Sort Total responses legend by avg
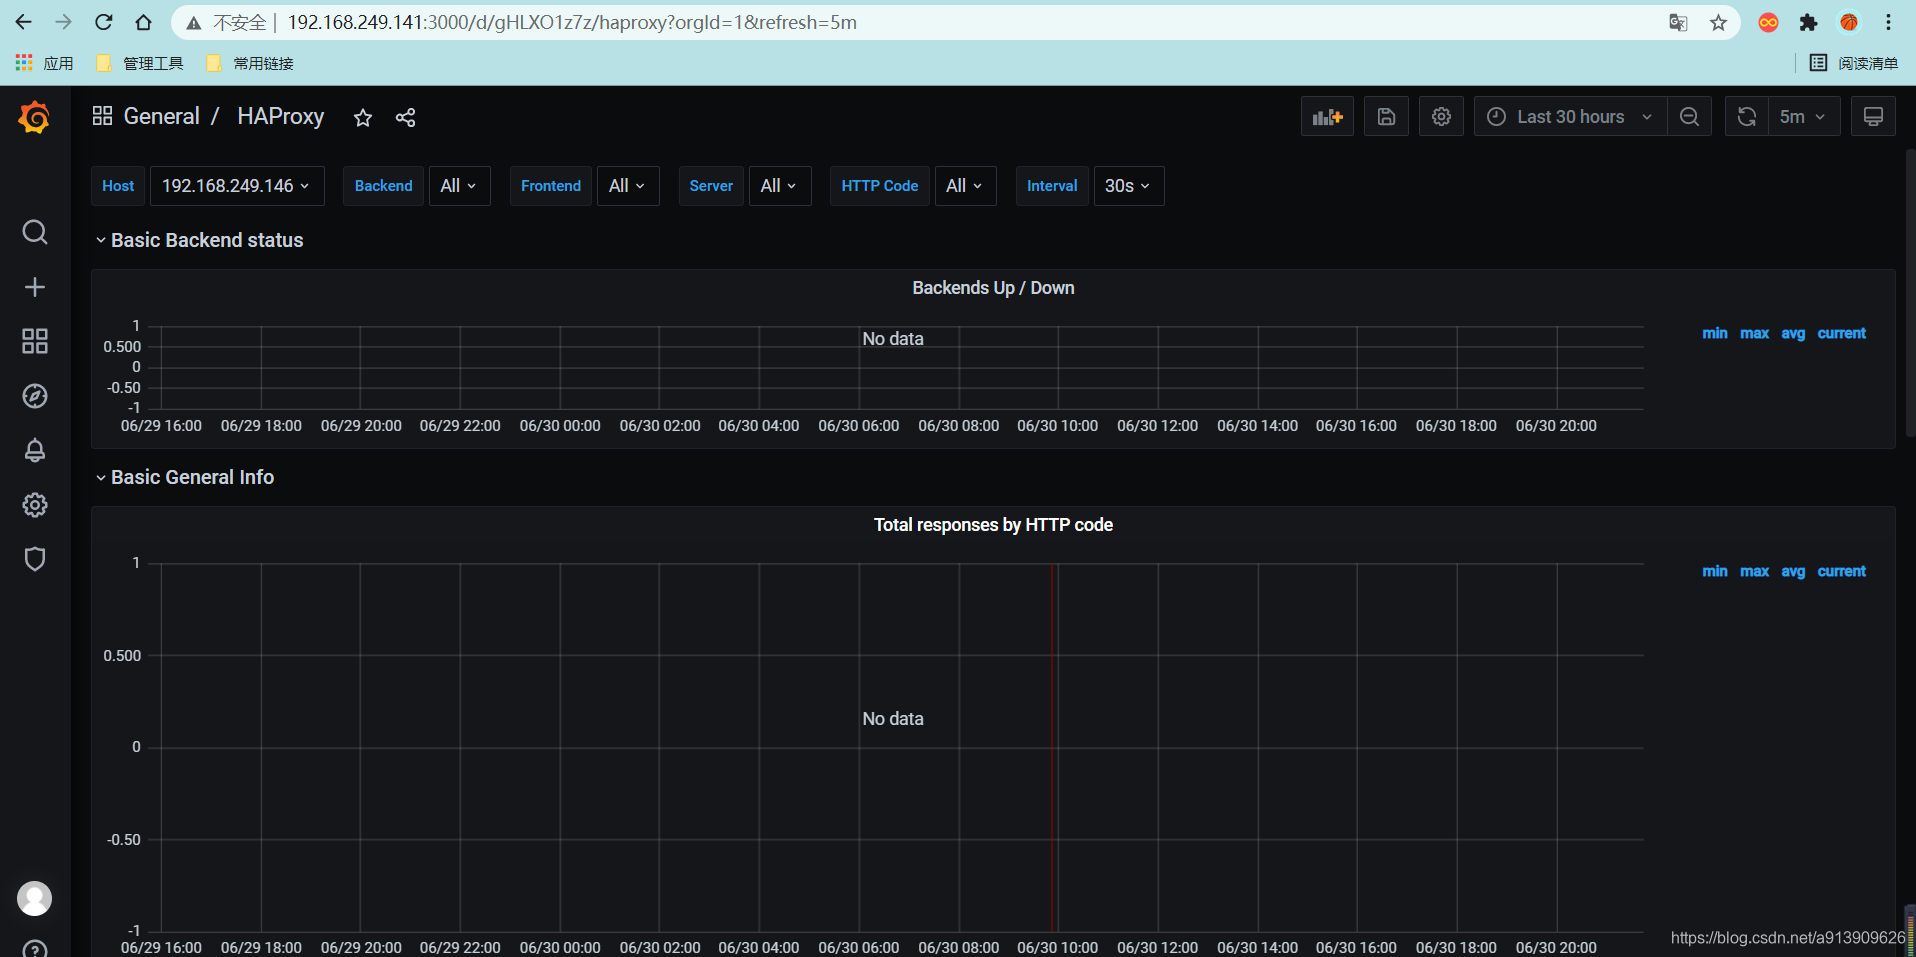 1793,571
